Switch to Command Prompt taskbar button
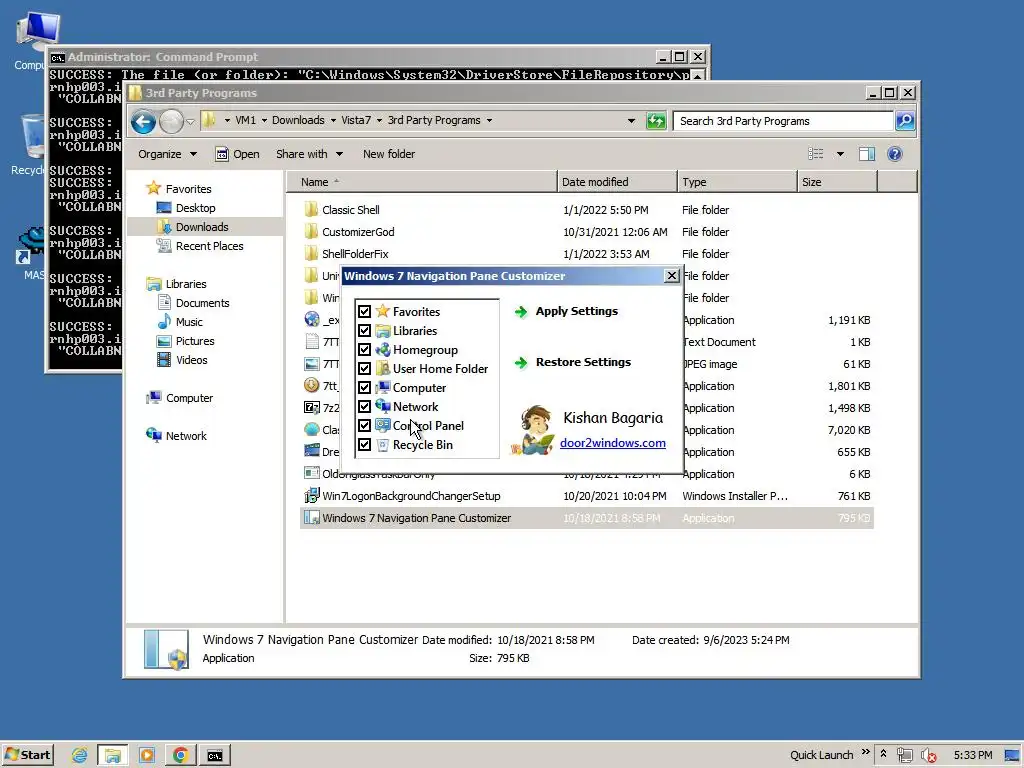The height and width of the screenshot is (768, 1024). click(215, 756)
